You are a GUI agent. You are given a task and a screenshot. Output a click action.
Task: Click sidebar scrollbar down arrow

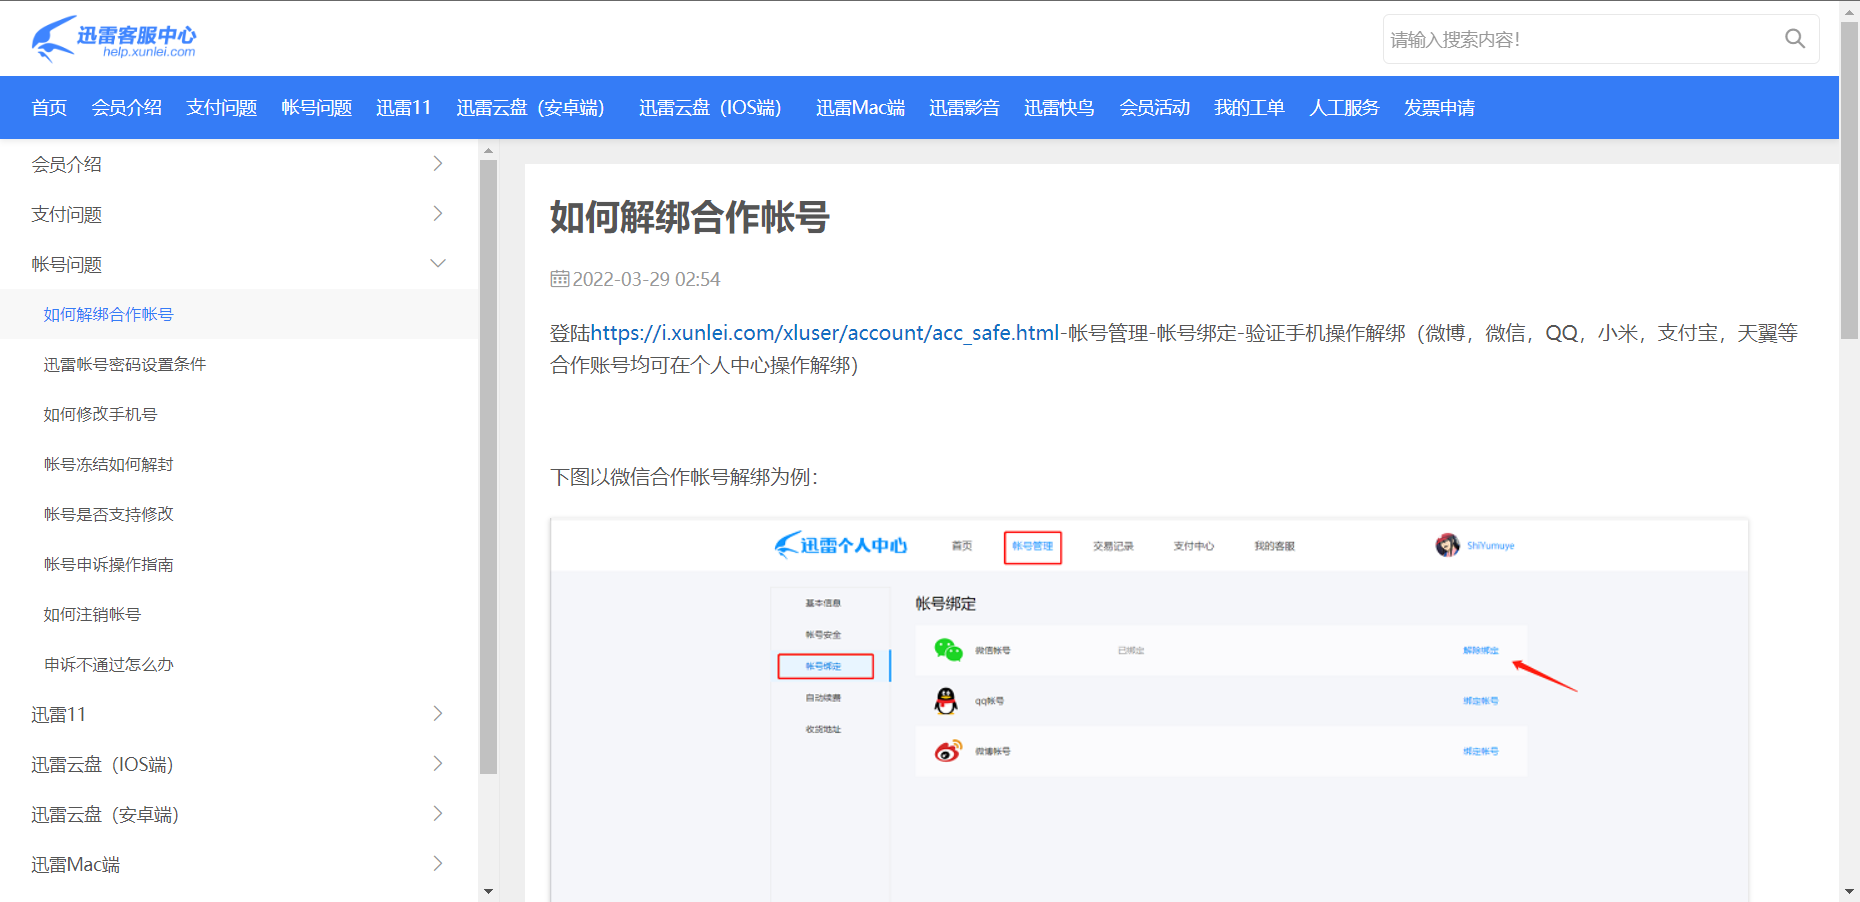point(488,891)
